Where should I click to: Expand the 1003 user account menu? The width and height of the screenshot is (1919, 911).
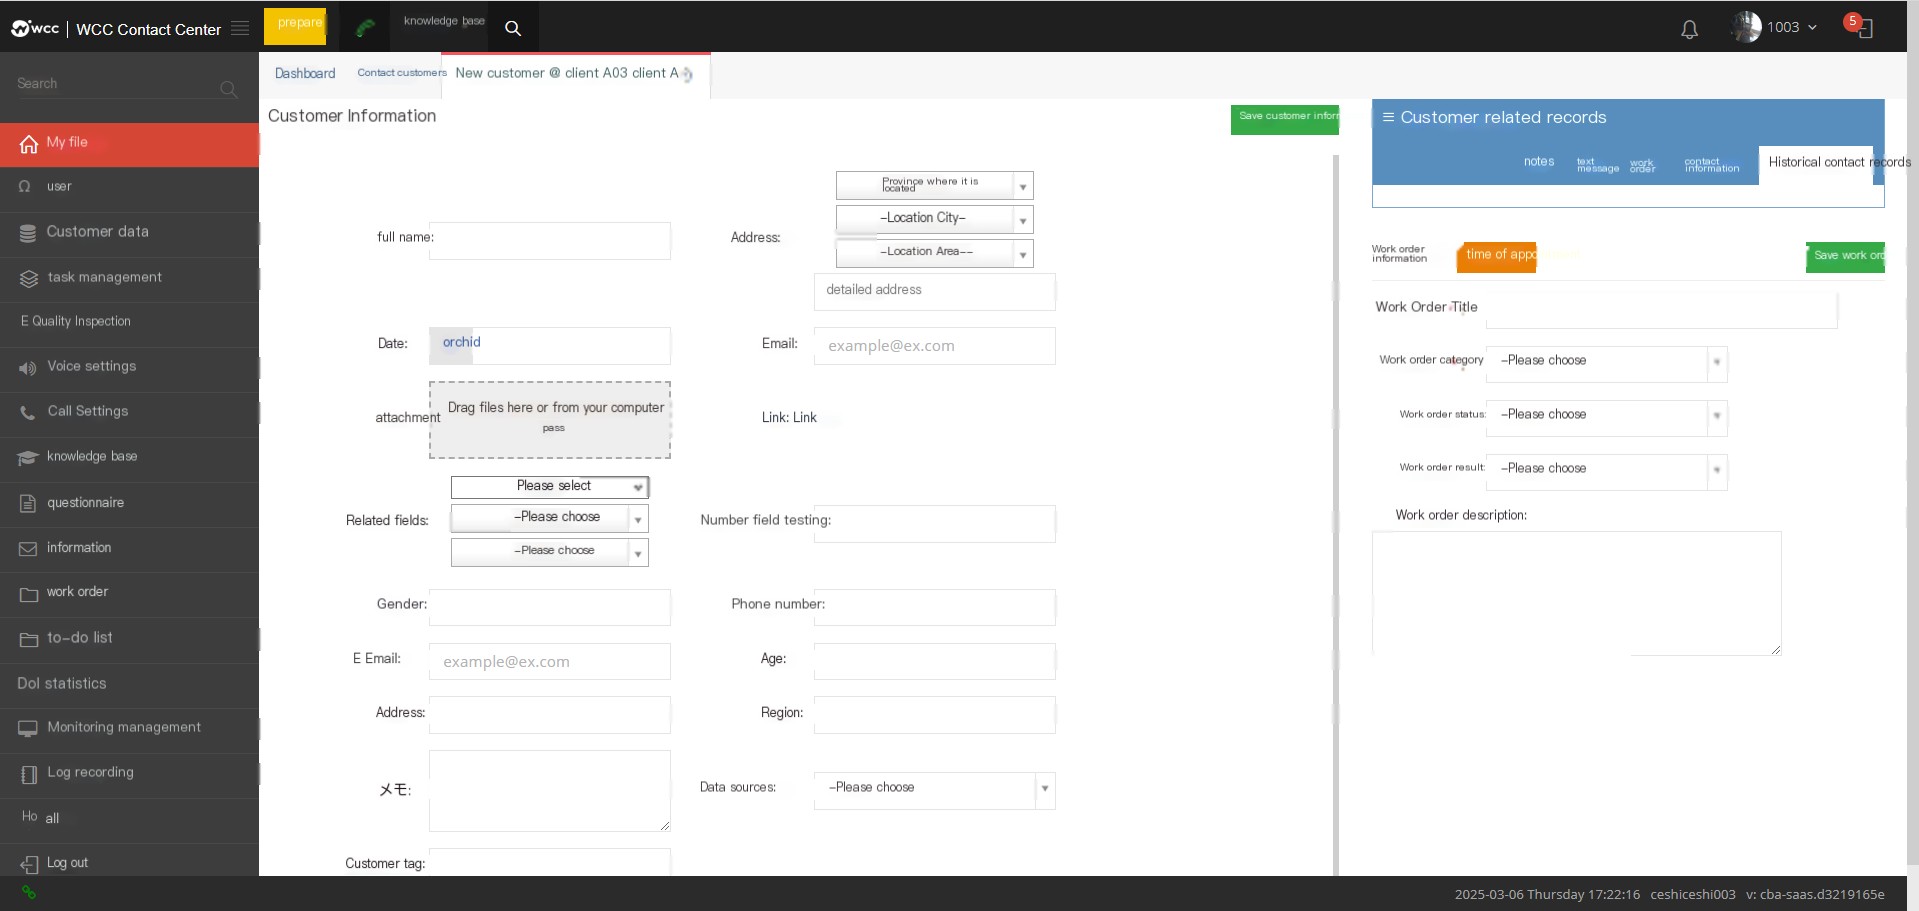coord(1791,27)
